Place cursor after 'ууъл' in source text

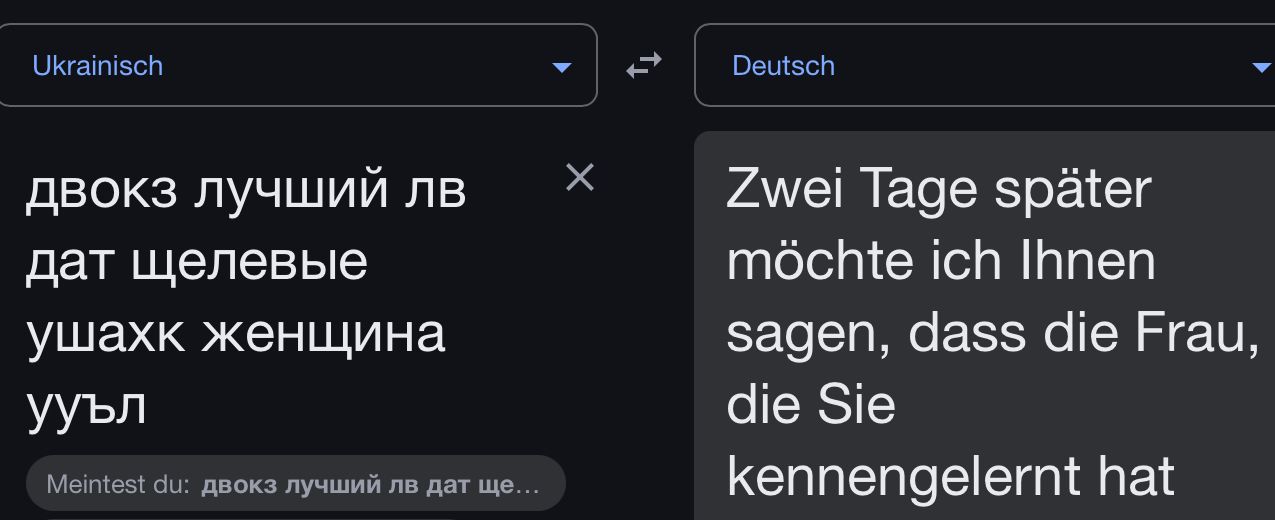(x=149, y=406)
